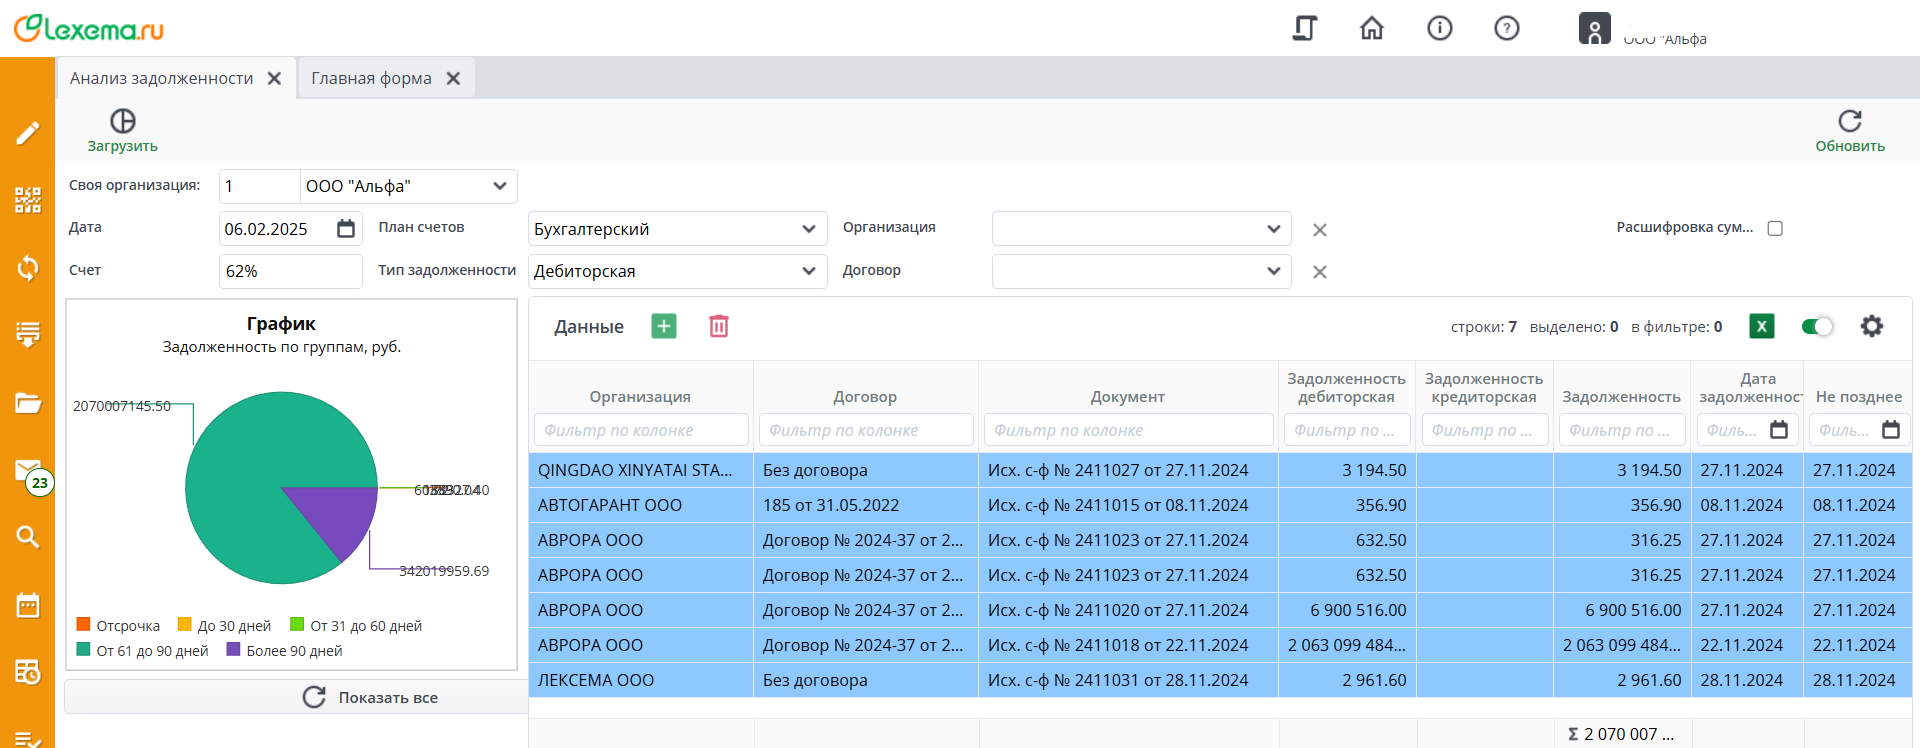The width and height of the screenshot is (1920, 748).
Task: Sort by Задолженность дебиторская column header
Action: [1346, 388]
